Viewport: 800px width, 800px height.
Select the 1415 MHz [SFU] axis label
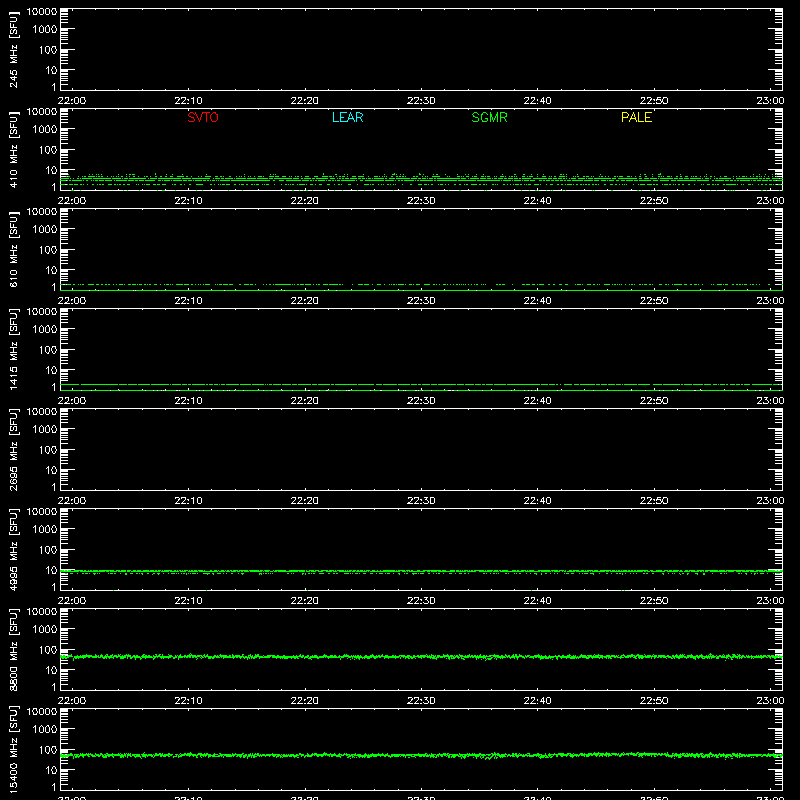pos(13,349)
